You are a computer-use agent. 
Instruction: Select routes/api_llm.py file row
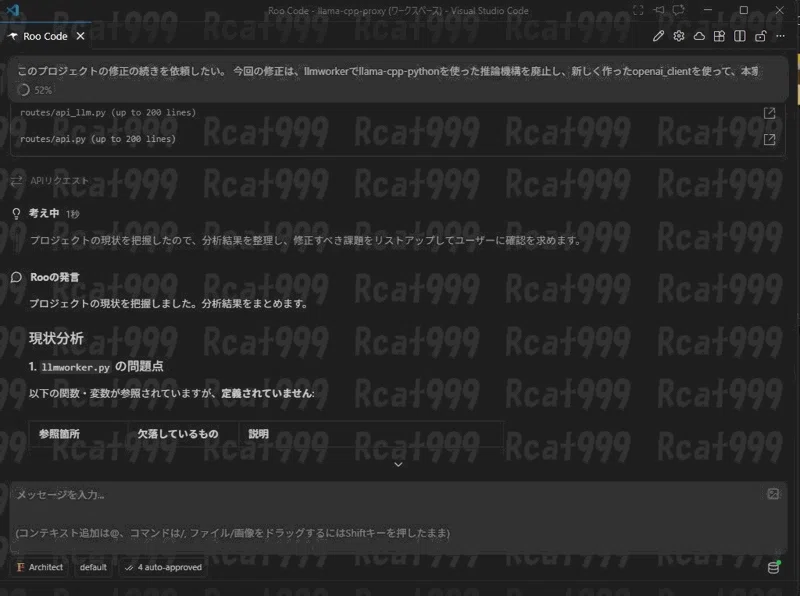tap(397, 113)
